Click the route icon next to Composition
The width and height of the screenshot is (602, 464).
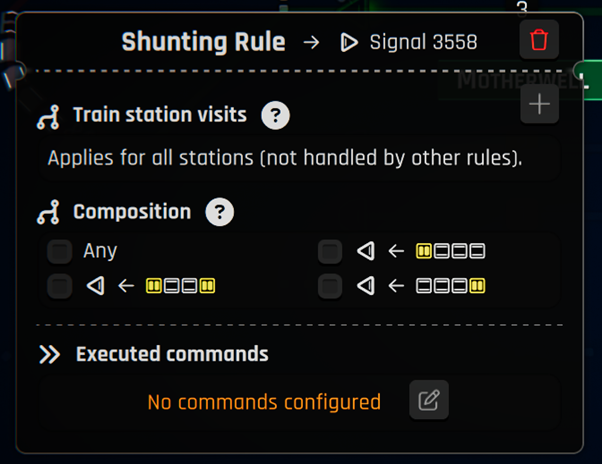click(x=48, y=212)
